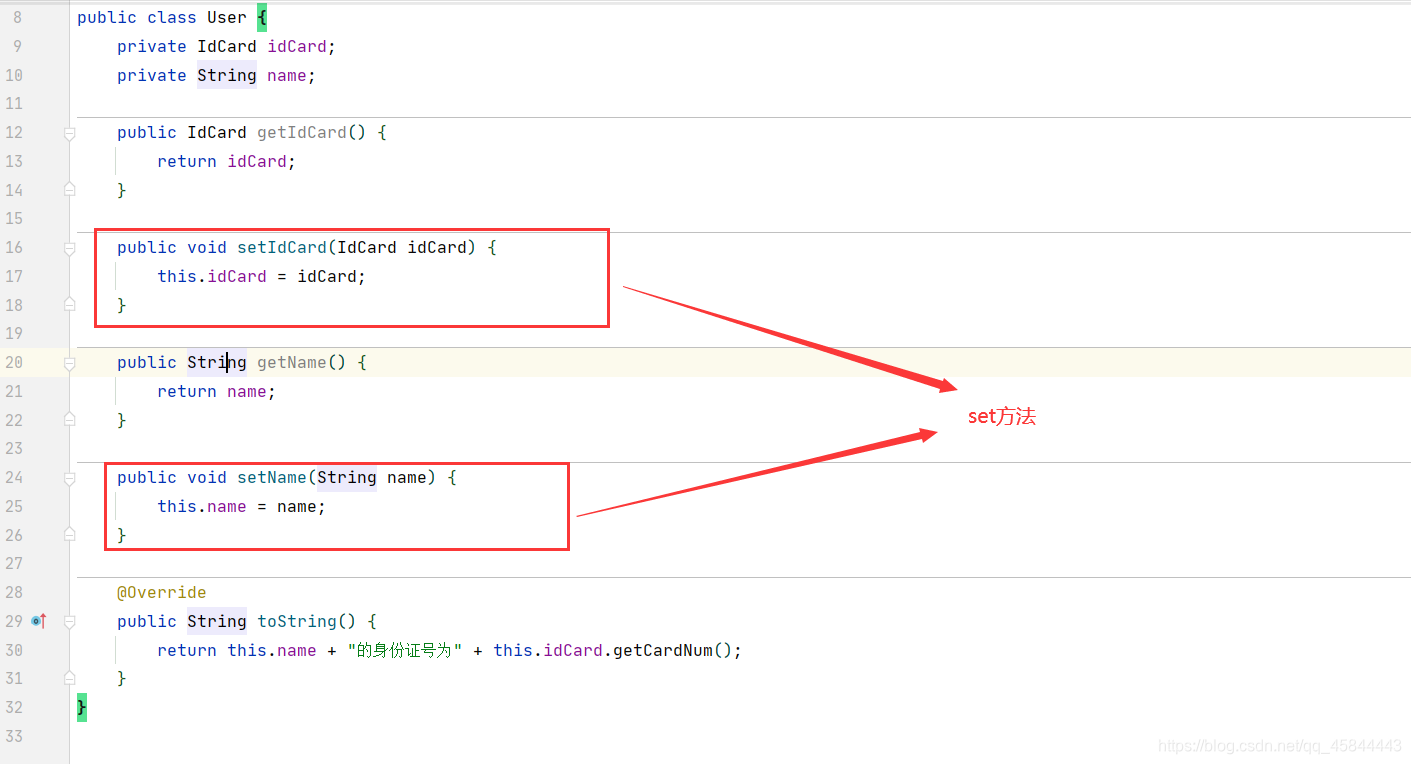Click the 'public void' keywords on line 16
This screenshot has width=1411, height=764.
coord(172,248)
